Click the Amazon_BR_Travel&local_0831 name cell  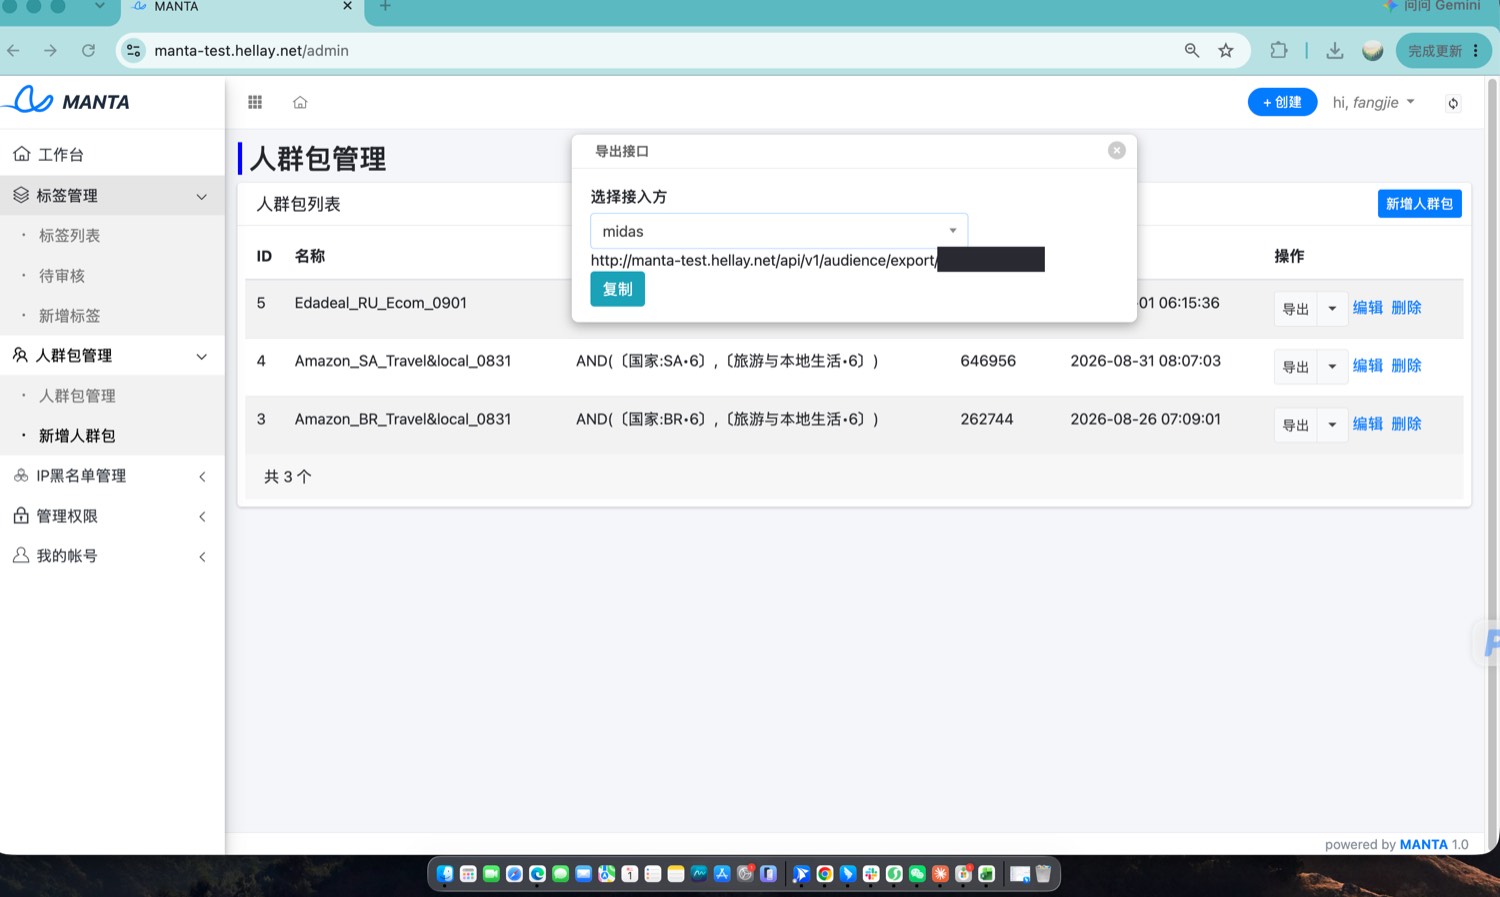coord(403,418)
